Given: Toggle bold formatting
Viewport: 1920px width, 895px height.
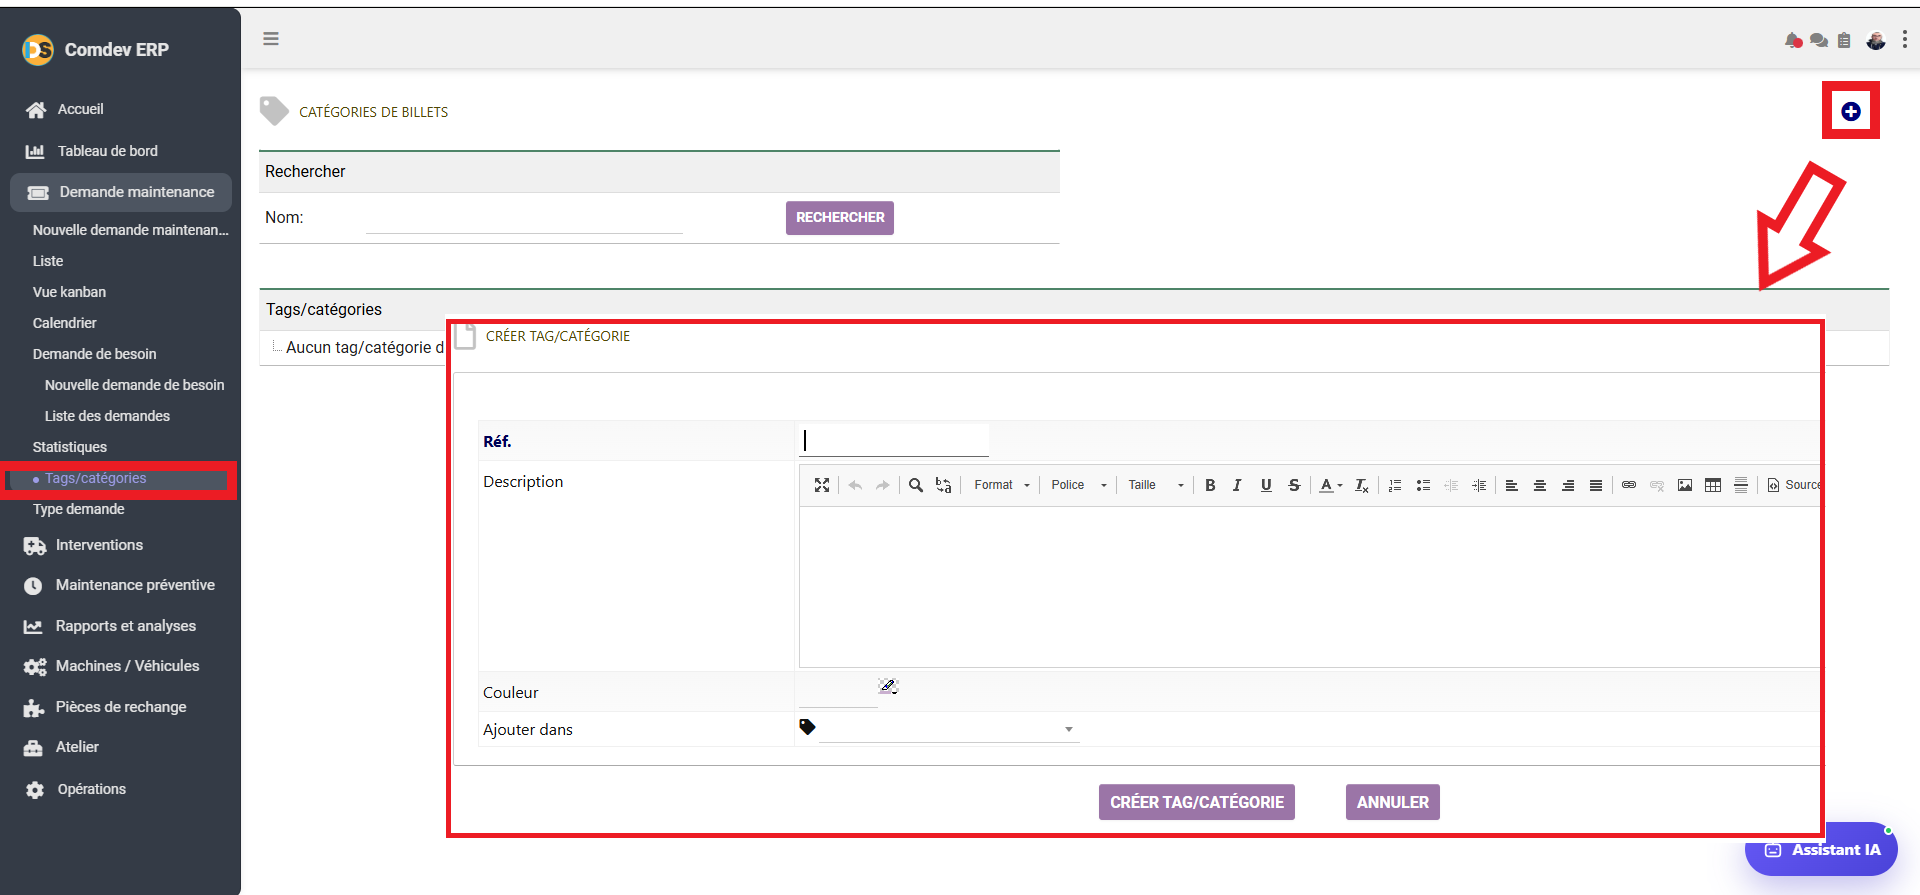Looking at the screenshot, I should 1210,485.
